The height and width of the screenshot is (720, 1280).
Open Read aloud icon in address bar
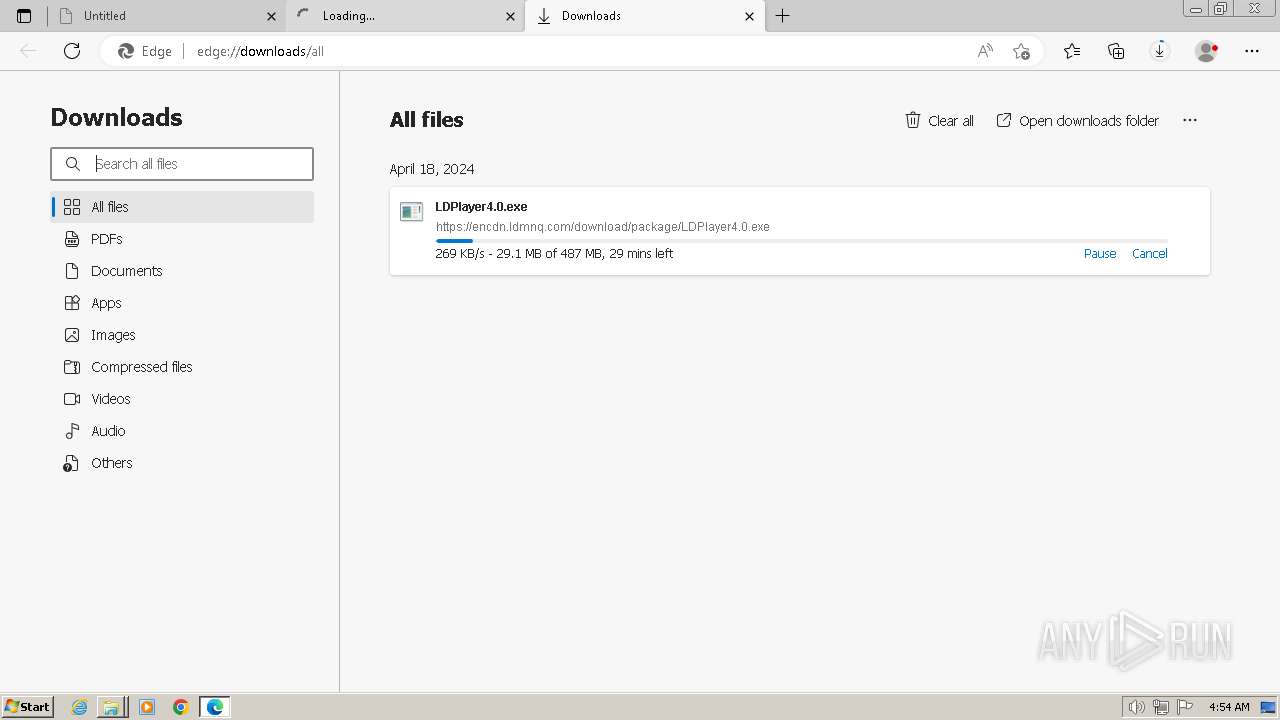coord(985,51)
